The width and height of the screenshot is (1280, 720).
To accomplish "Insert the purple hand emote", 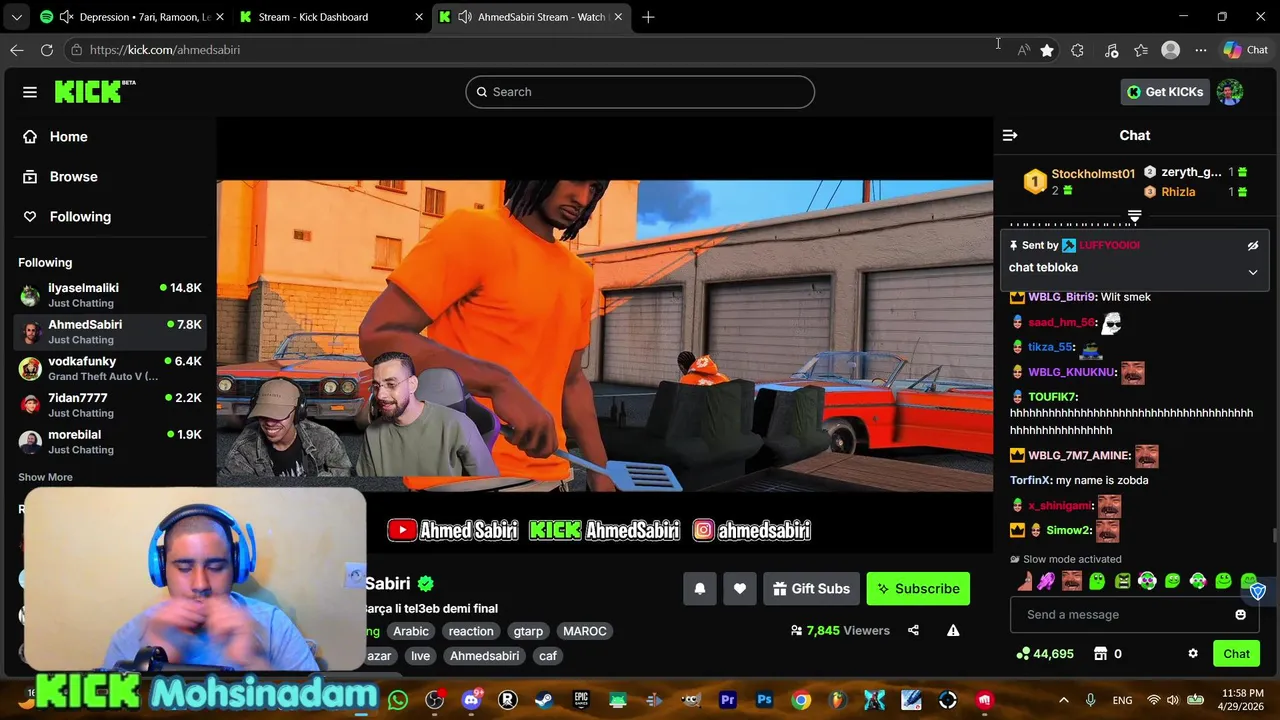I will coord(1046,581).
